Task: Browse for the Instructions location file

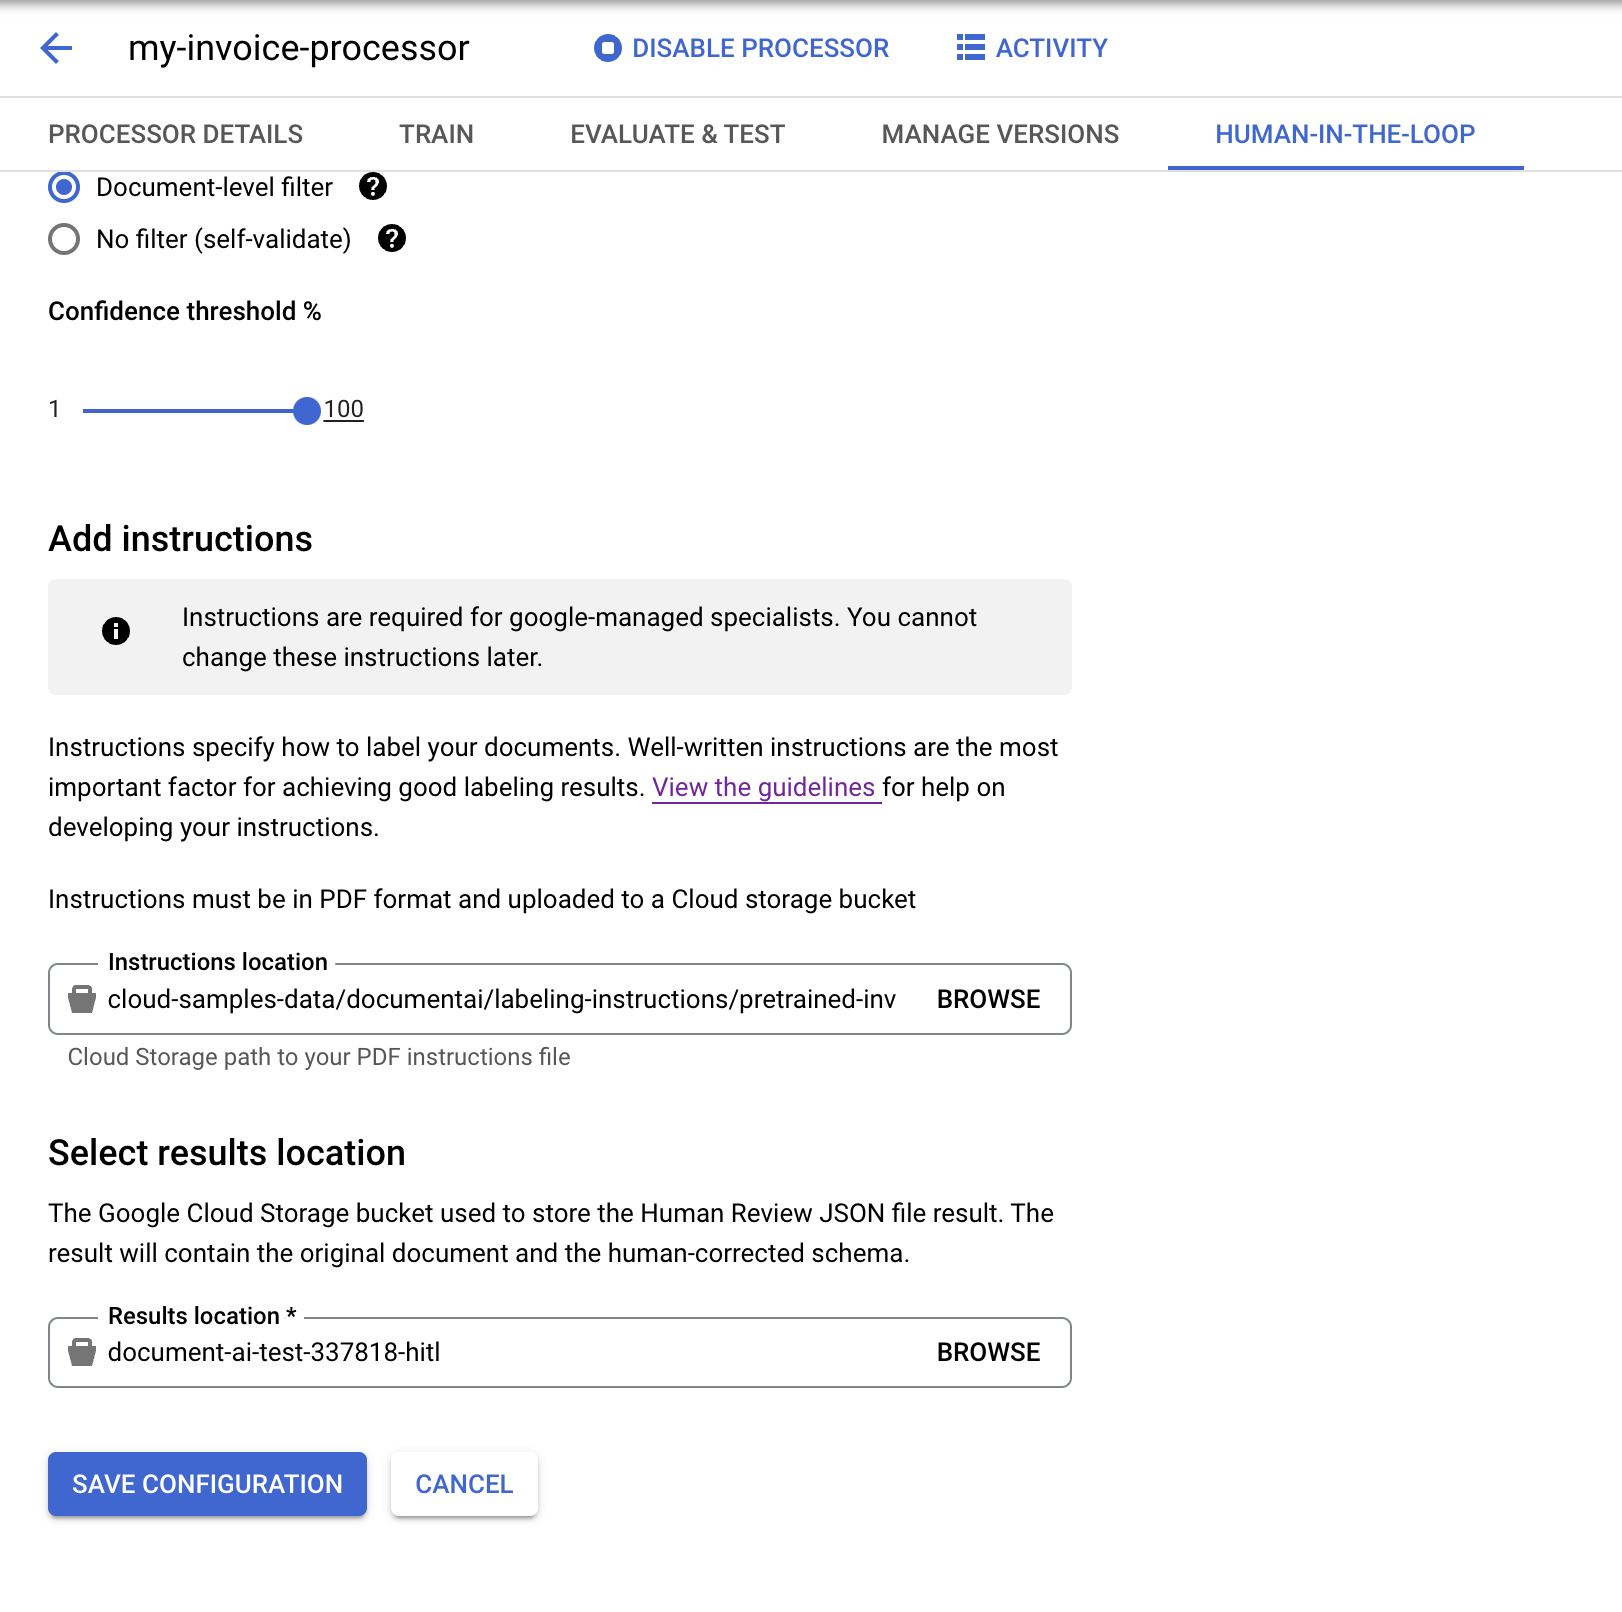Action: 988,999
